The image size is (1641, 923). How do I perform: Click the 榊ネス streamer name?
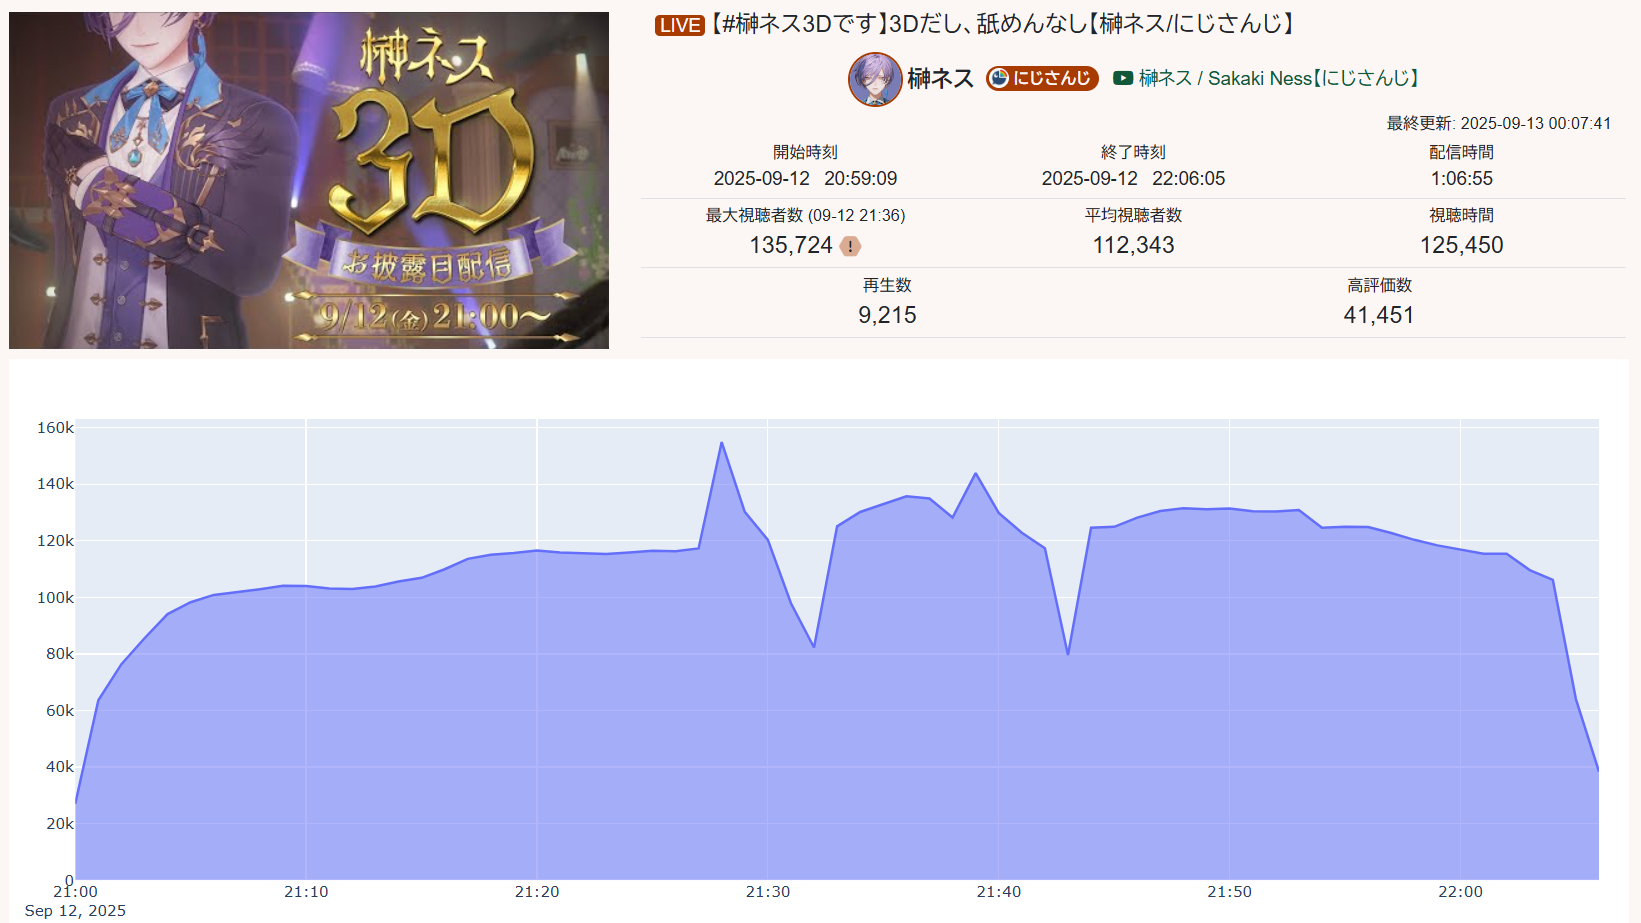click(941, 78)
